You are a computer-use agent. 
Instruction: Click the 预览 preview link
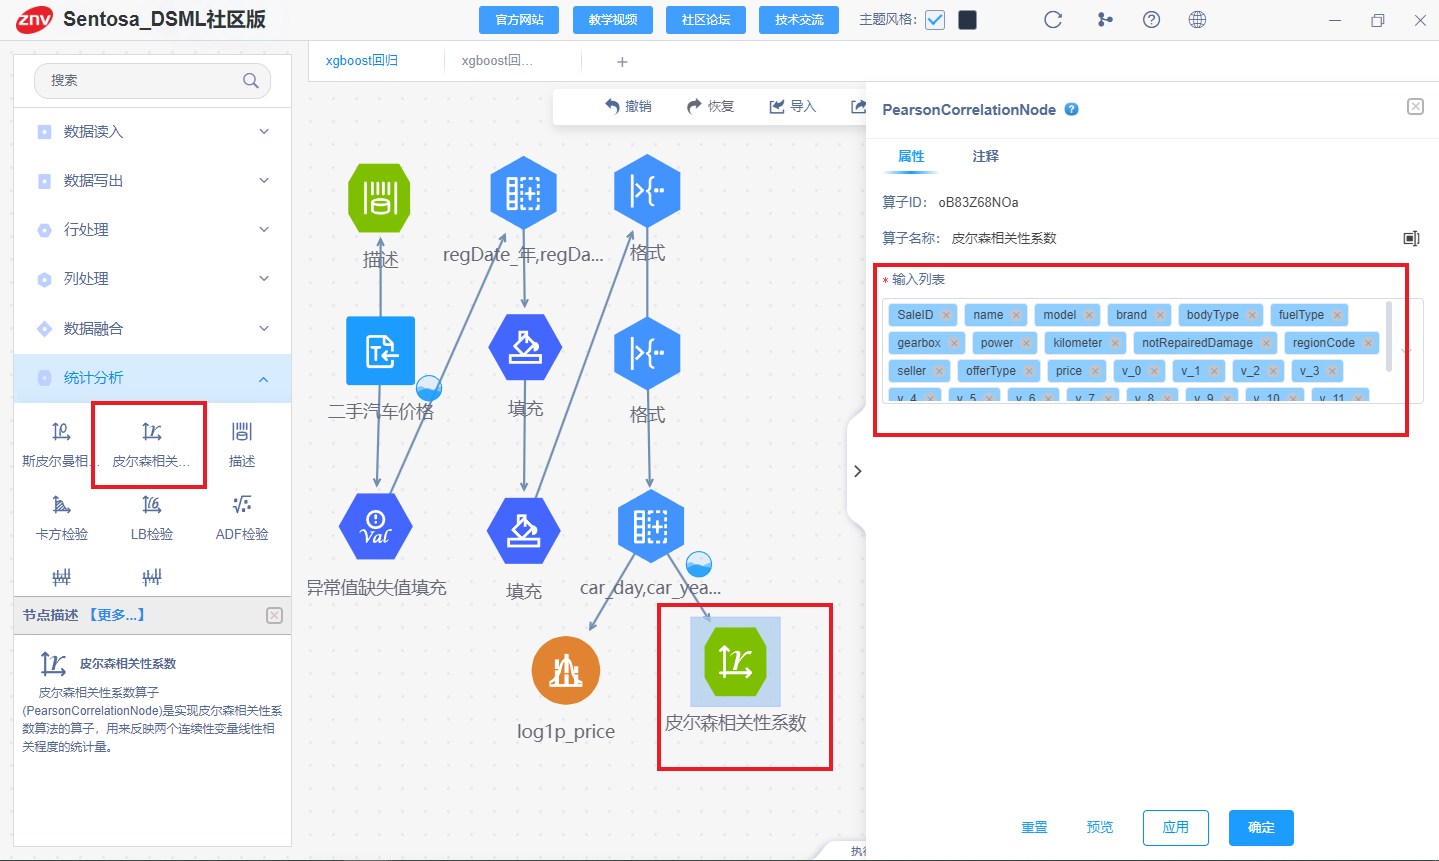click(x=1100, y=828)
